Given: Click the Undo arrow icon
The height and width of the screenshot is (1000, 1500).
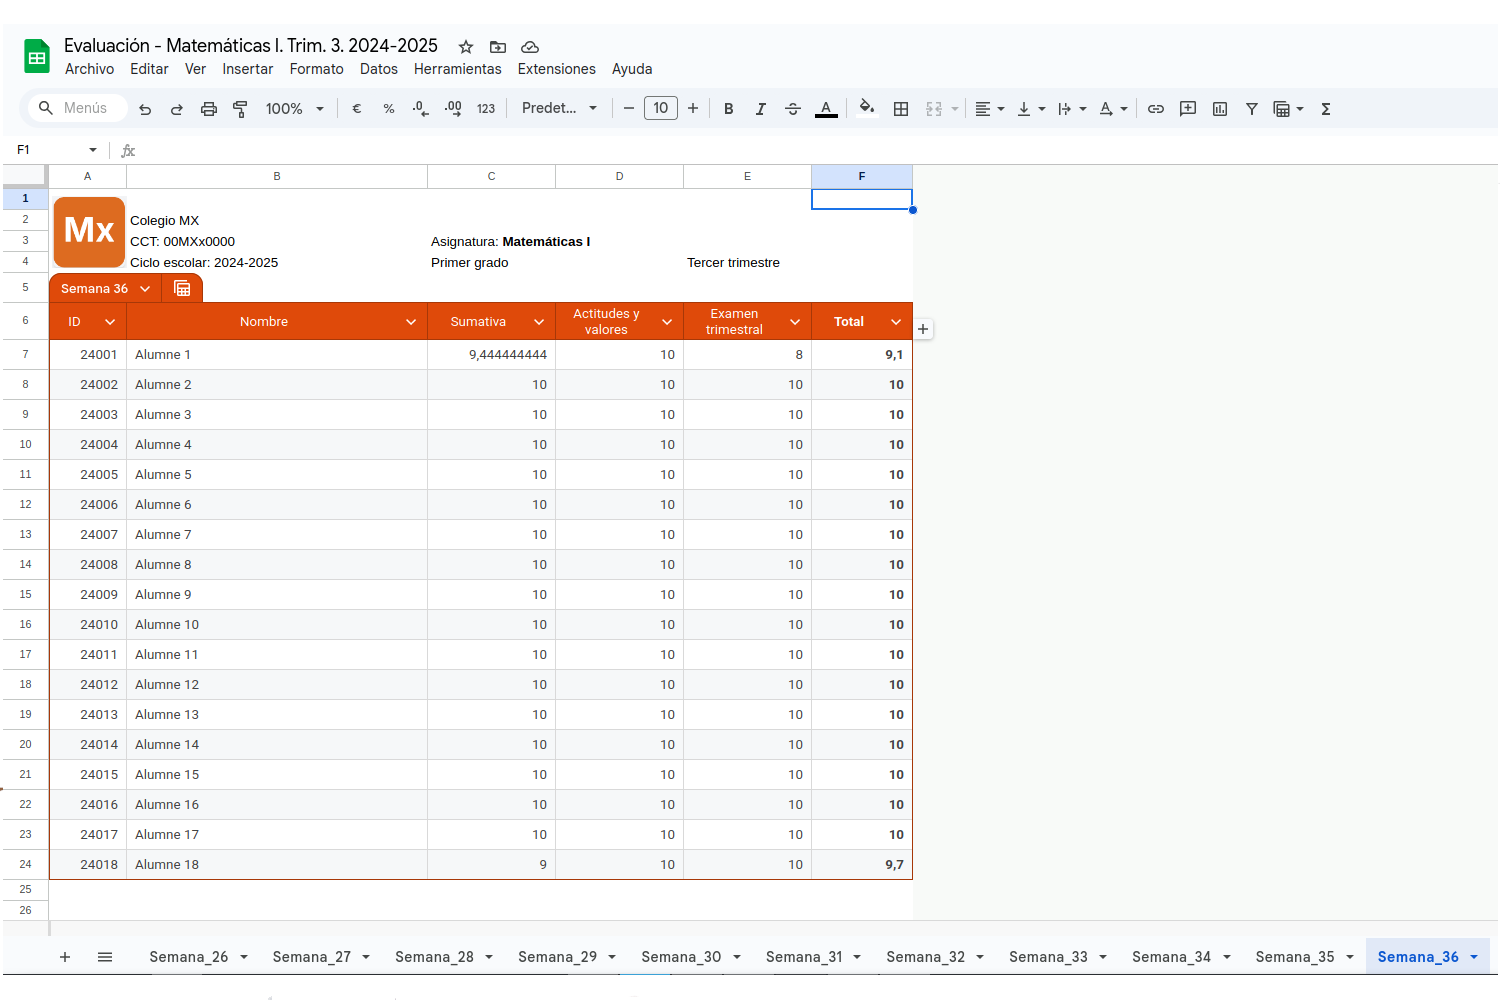Looking at the screenshot, I should click(145, 109).
